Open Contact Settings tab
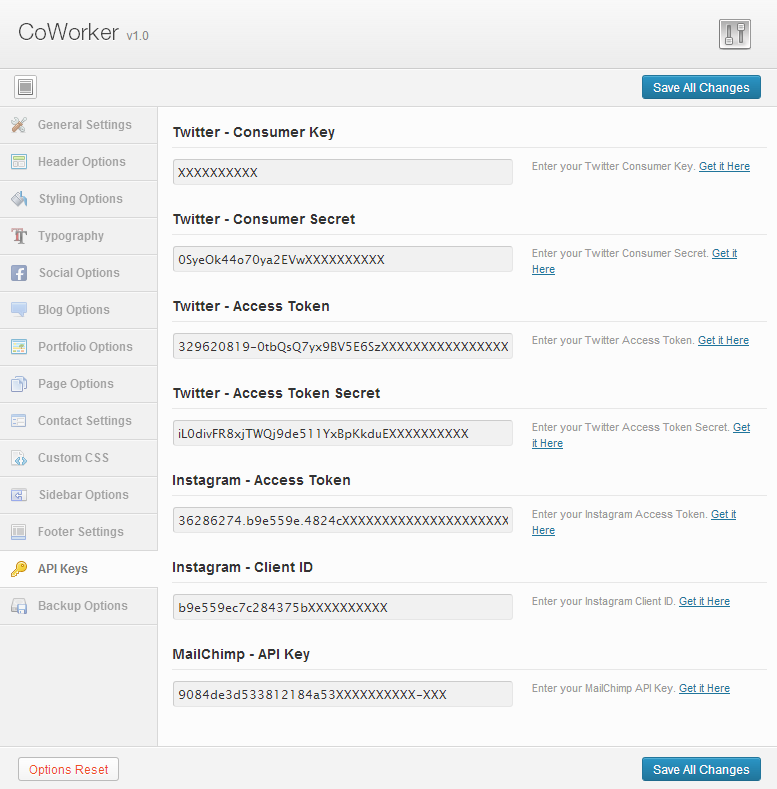 tap(79, 421)
